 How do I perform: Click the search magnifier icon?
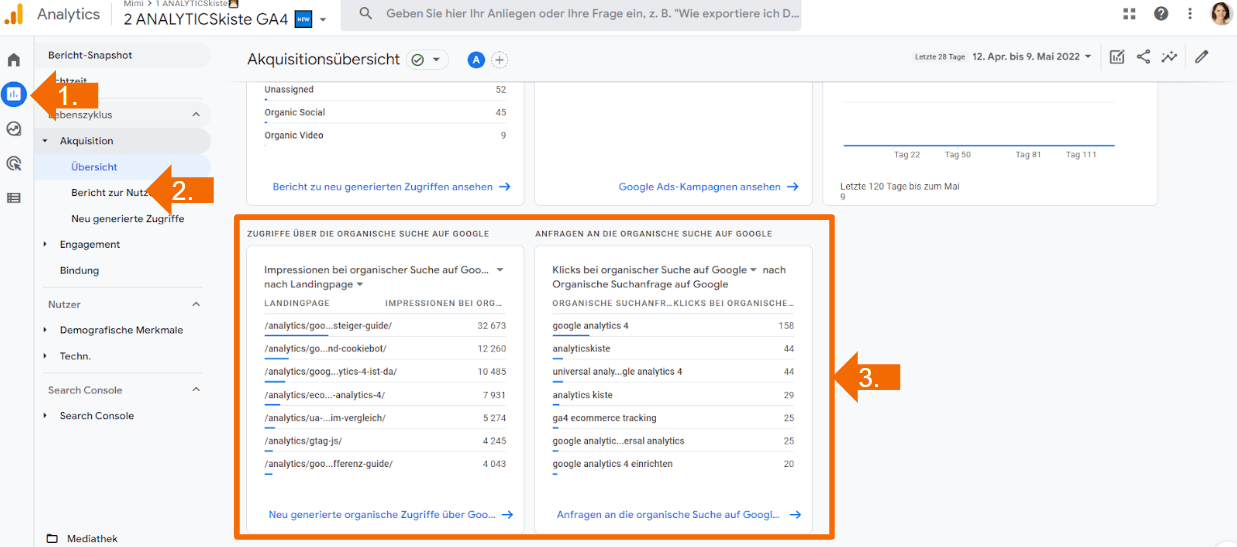[x=366, y=14]
